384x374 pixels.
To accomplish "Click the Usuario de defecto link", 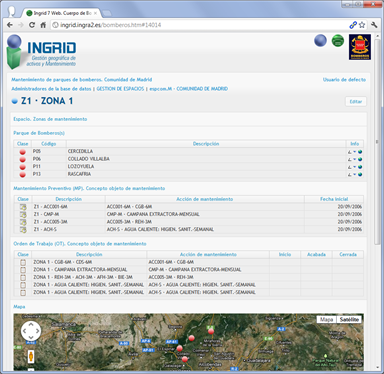I will point(344,80).
